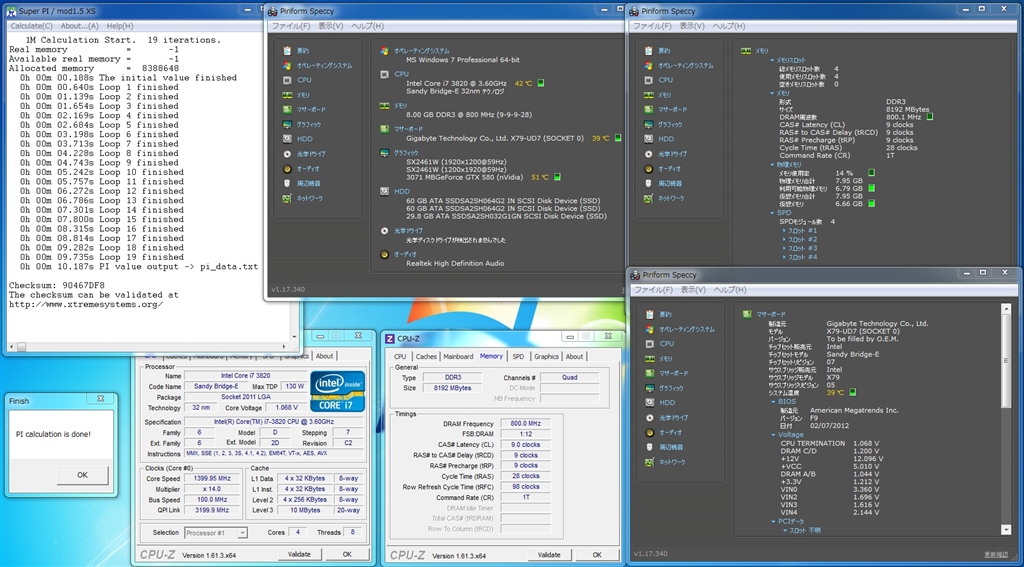
Task: Click green status icon beside DRAM frequency 800.1 MHz
Action: (x=930, y=116)
